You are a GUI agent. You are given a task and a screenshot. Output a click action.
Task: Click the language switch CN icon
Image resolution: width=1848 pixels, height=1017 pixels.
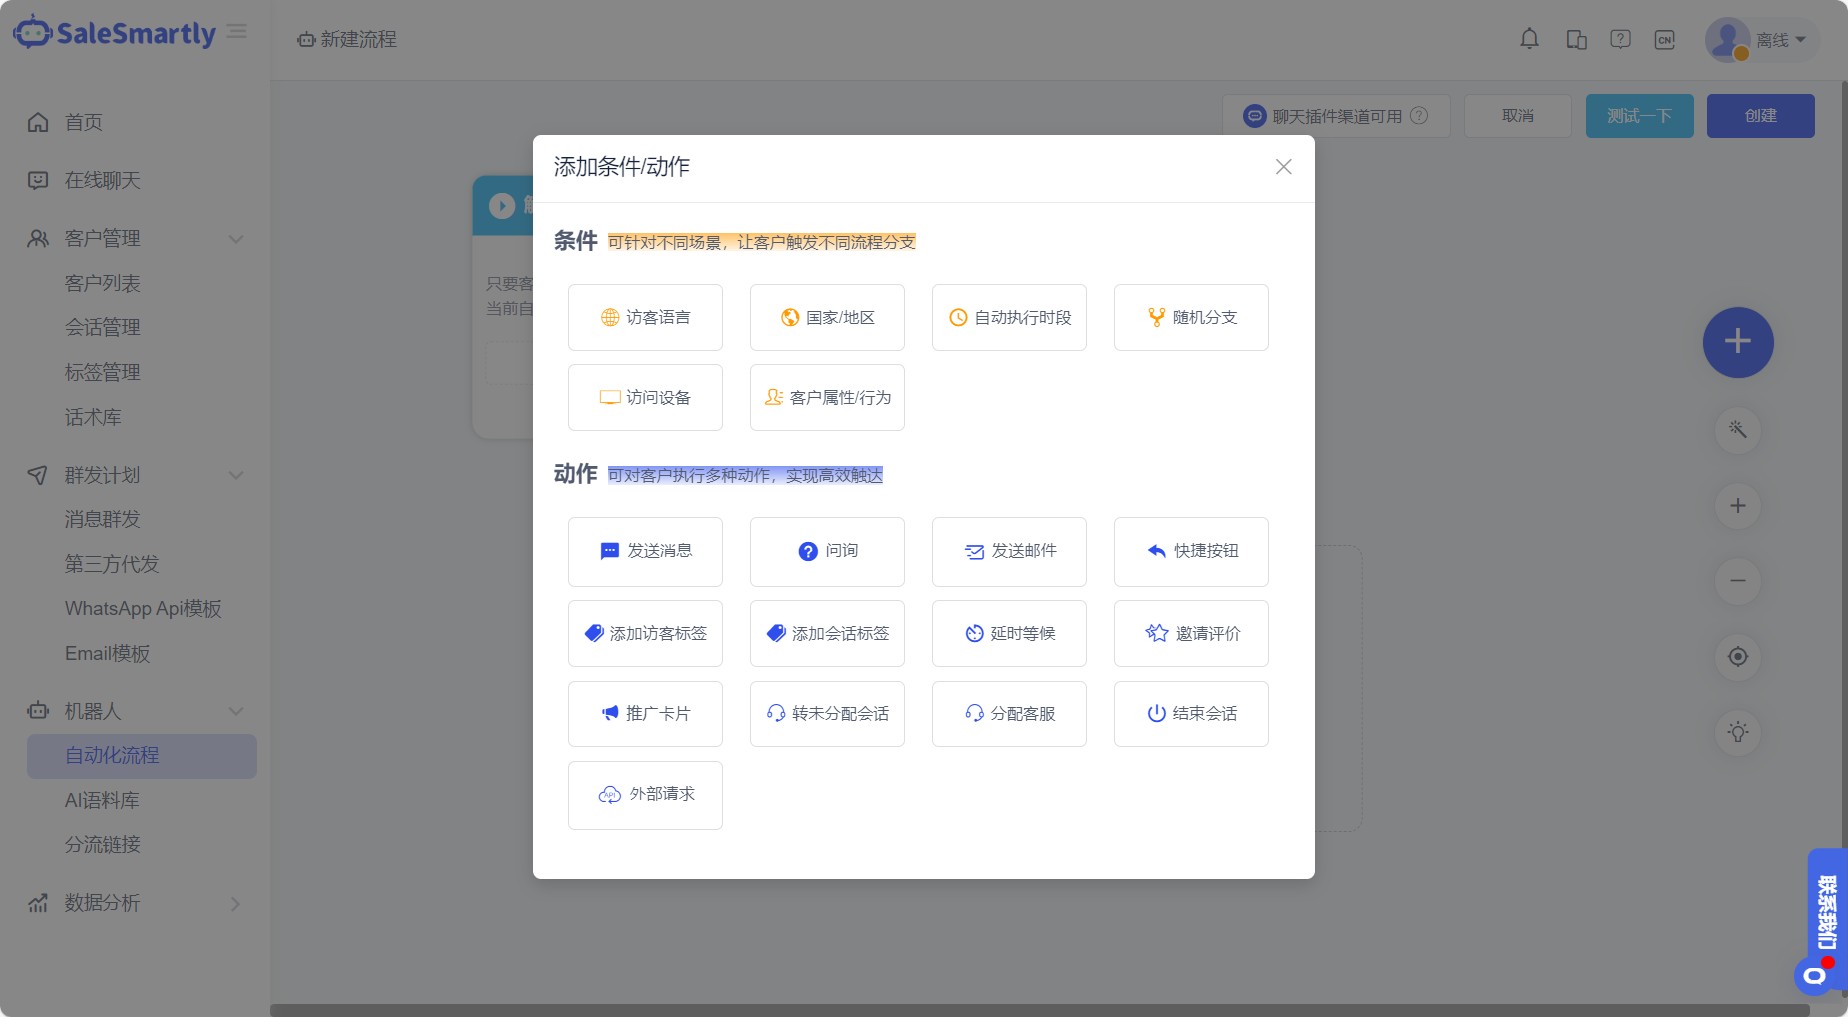1664,40
